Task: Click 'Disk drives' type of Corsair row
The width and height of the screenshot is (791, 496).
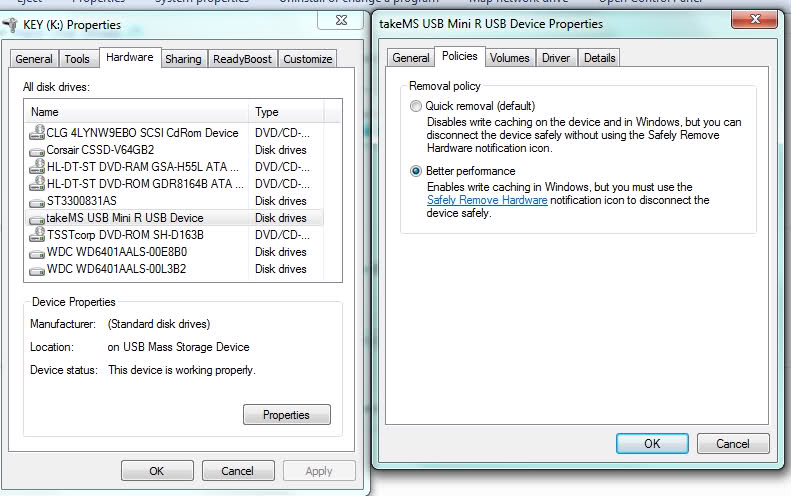Action: tap(281, 150)
